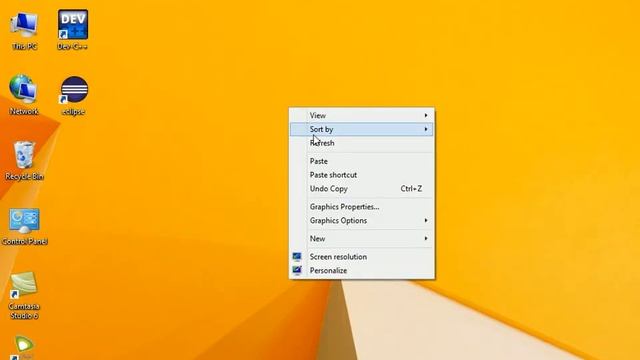Choose Refresh from the context menu
Viewport: 640px width, 360px height.
click(x=362, y=143)
